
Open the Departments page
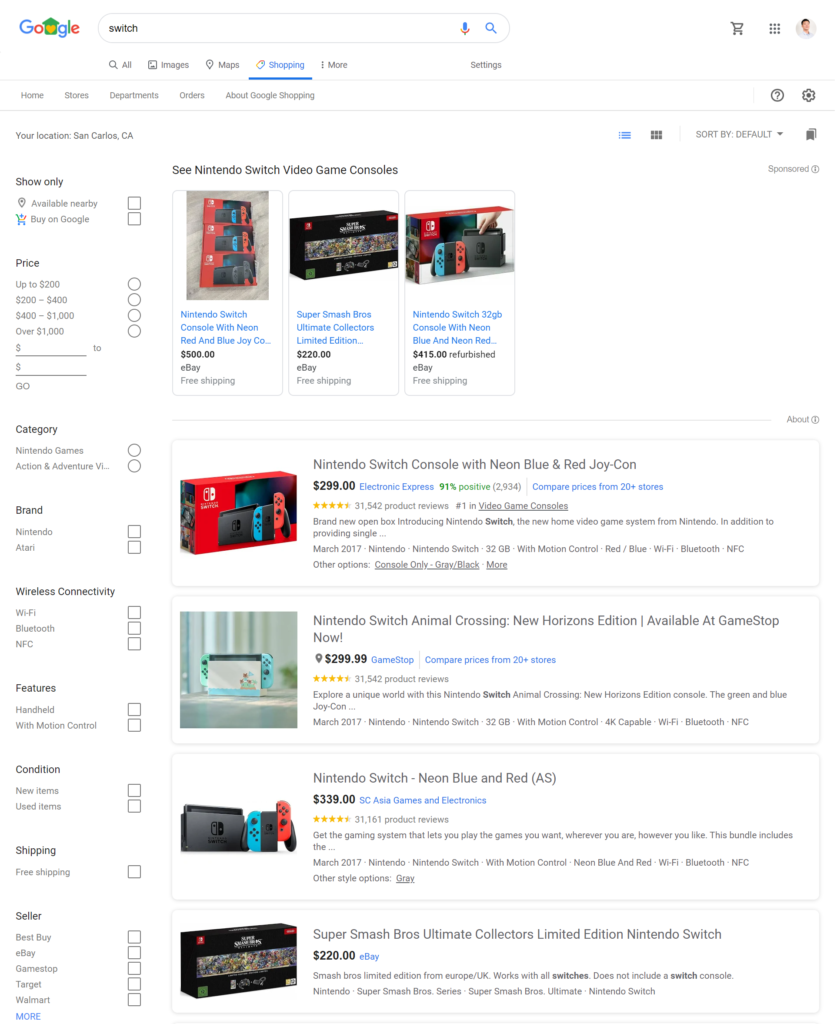point(134,95)
